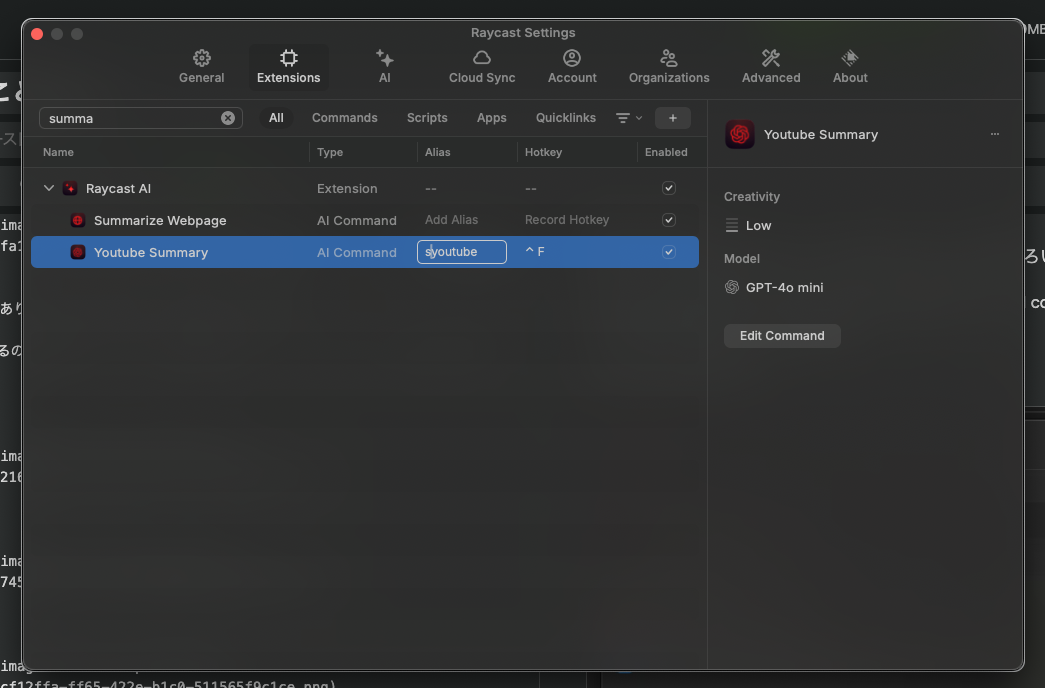1045x688 pixels.
Task: Open the General settings tab
Action: (201, 67)
